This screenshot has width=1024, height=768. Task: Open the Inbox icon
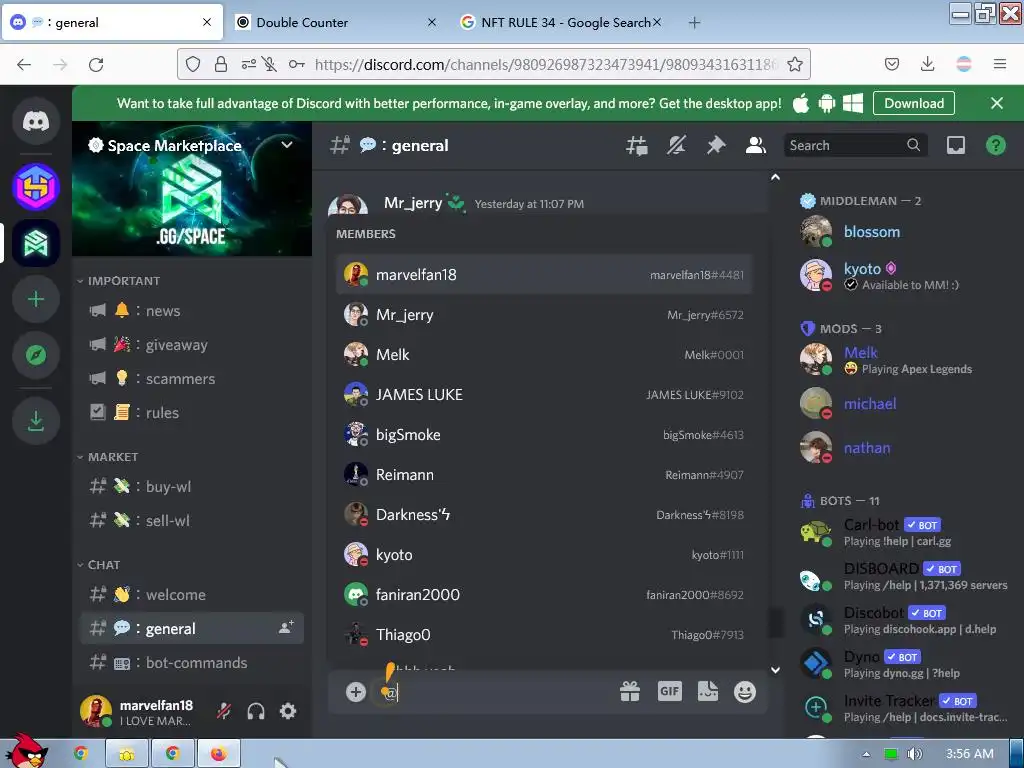956,145
